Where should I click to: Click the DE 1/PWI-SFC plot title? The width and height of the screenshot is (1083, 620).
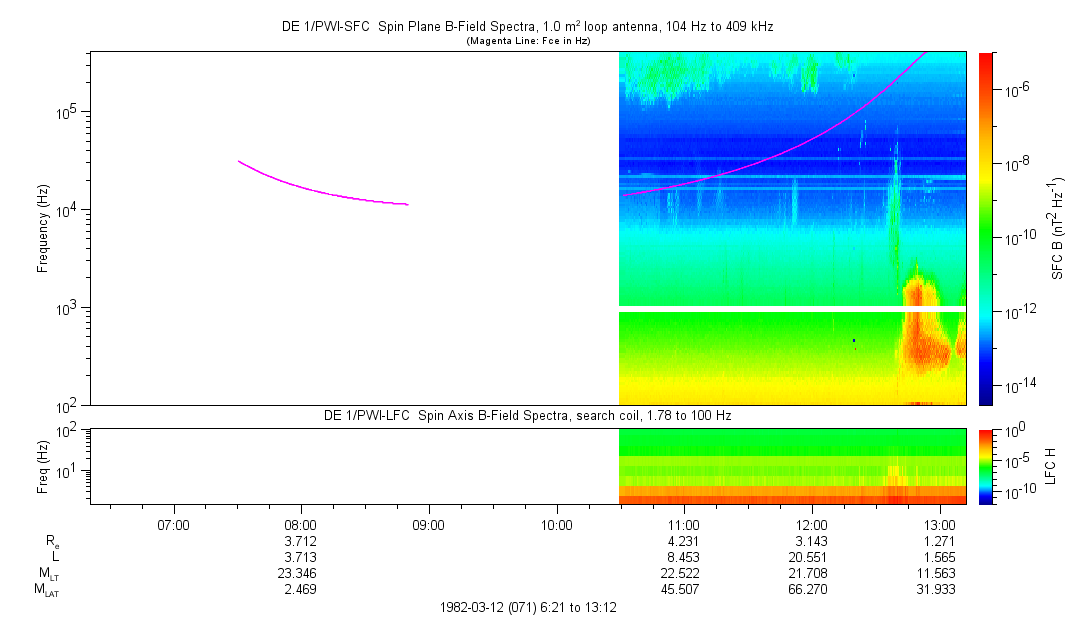(x=527, y=27)
